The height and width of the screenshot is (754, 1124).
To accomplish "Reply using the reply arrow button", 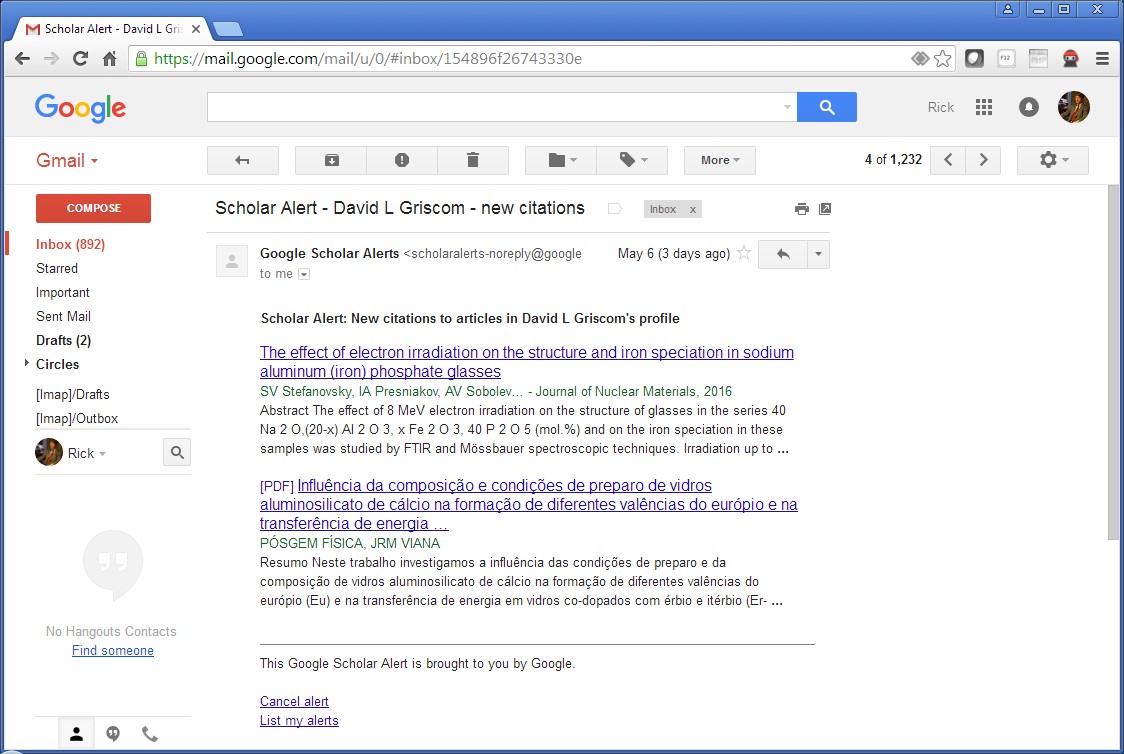I will (x=783, y=254).
